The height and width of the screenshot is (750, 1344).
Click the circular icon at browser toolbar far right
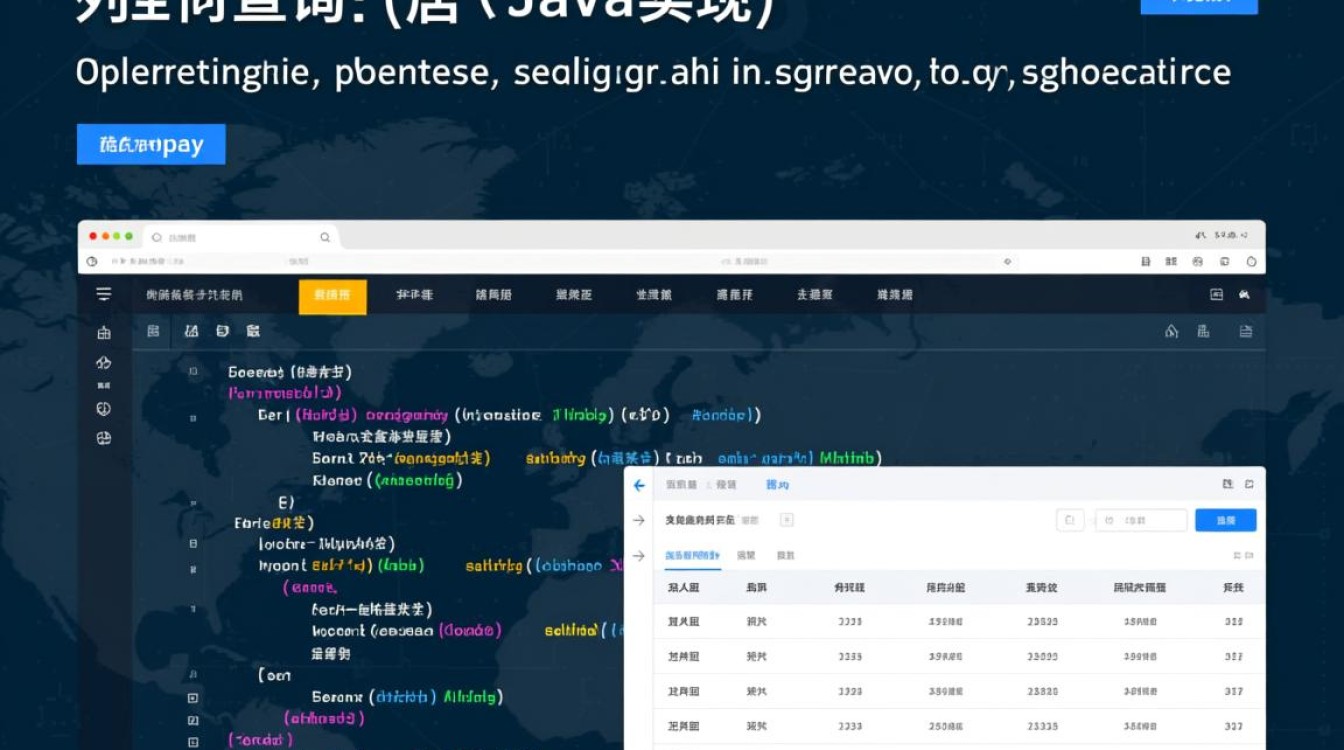point(1250,261)
